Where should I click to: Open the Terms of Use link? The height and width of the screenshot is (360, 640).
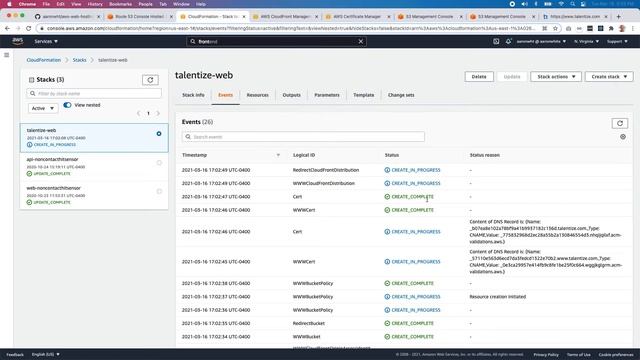(578, 355)
